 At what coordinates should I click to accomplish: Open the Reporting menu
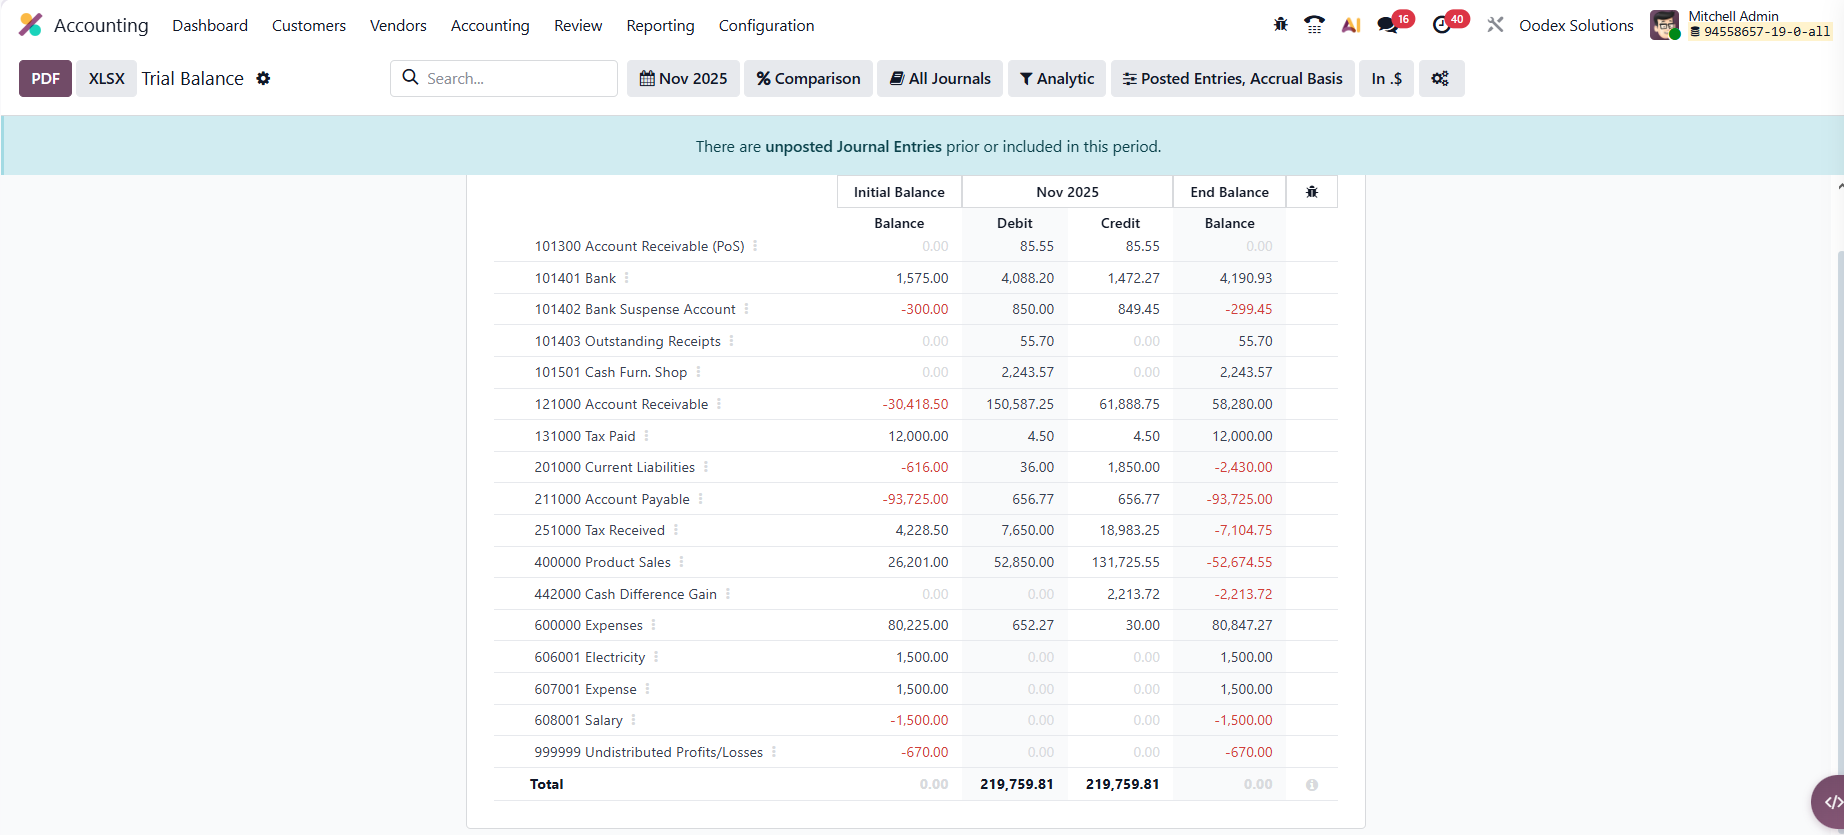660,25
